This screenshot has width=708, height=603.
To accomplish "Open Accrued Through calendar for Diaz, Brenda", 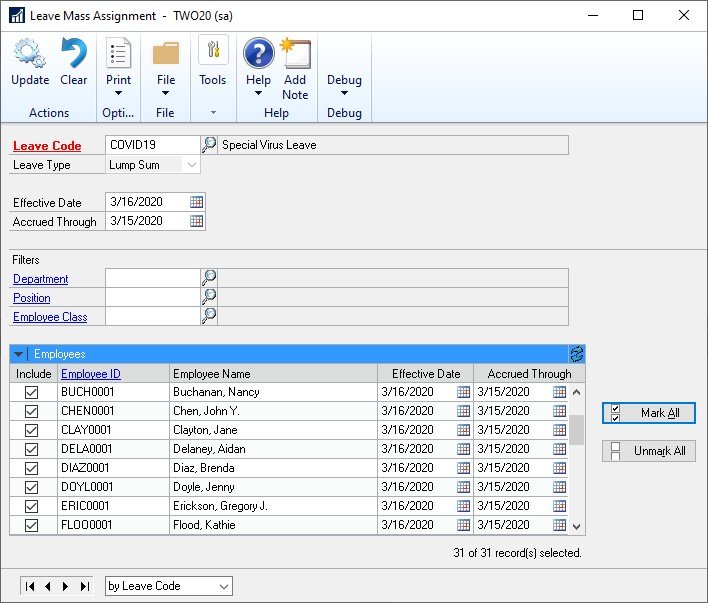I will tap(559, 467).
